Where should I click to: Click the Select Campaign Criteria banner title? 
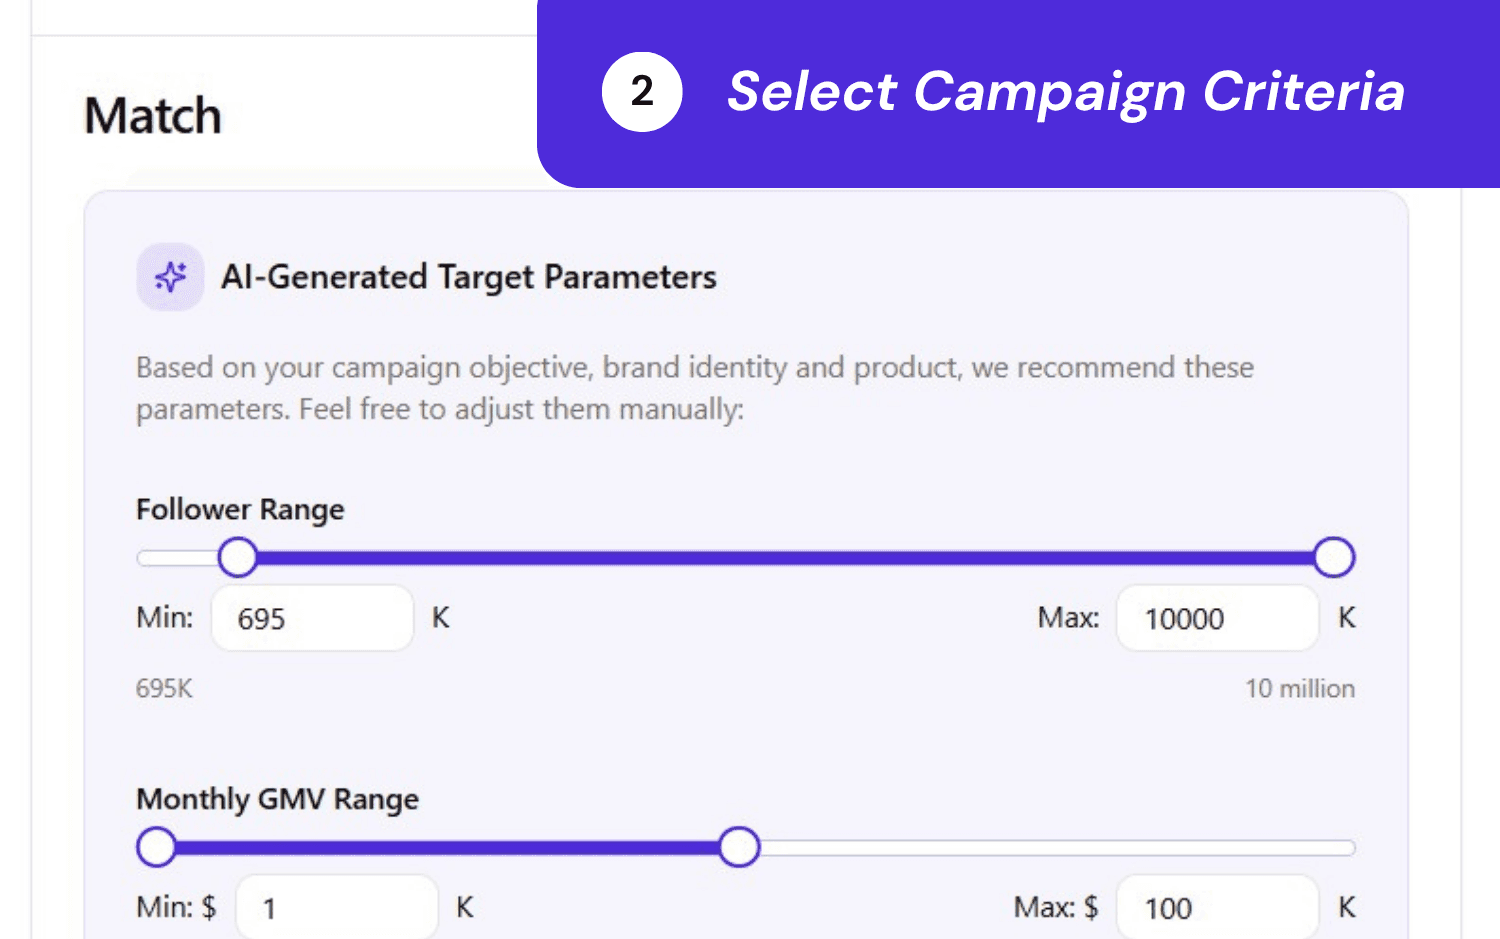(x=1066, y=92)
